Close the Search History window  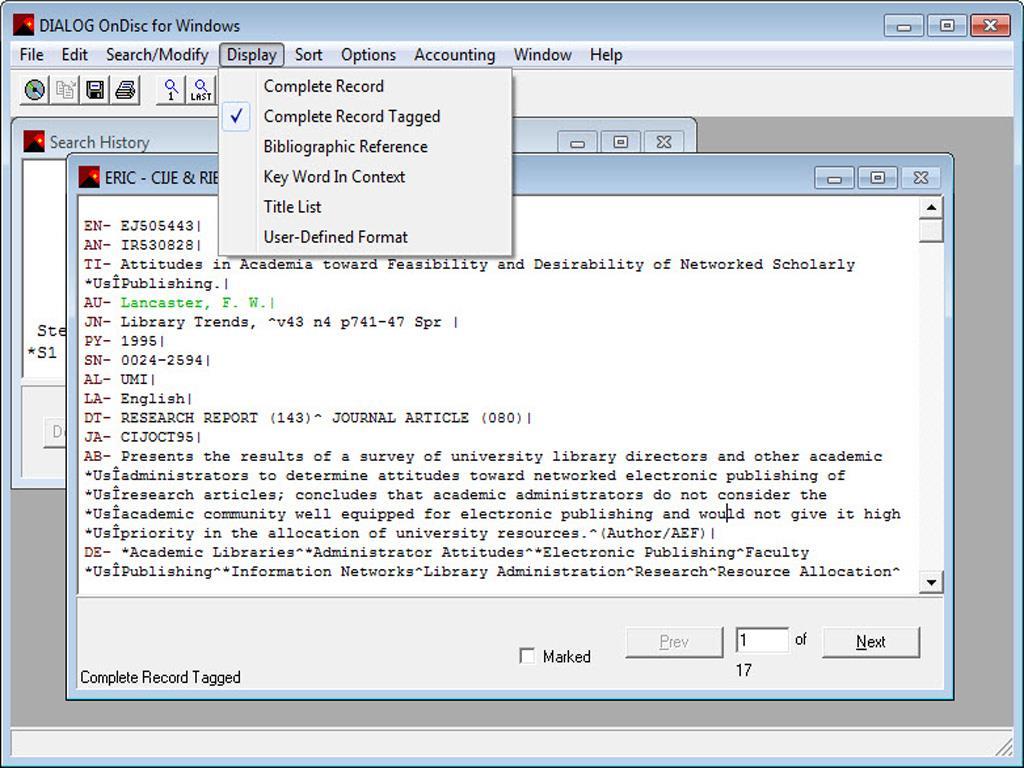click(664, 142)
